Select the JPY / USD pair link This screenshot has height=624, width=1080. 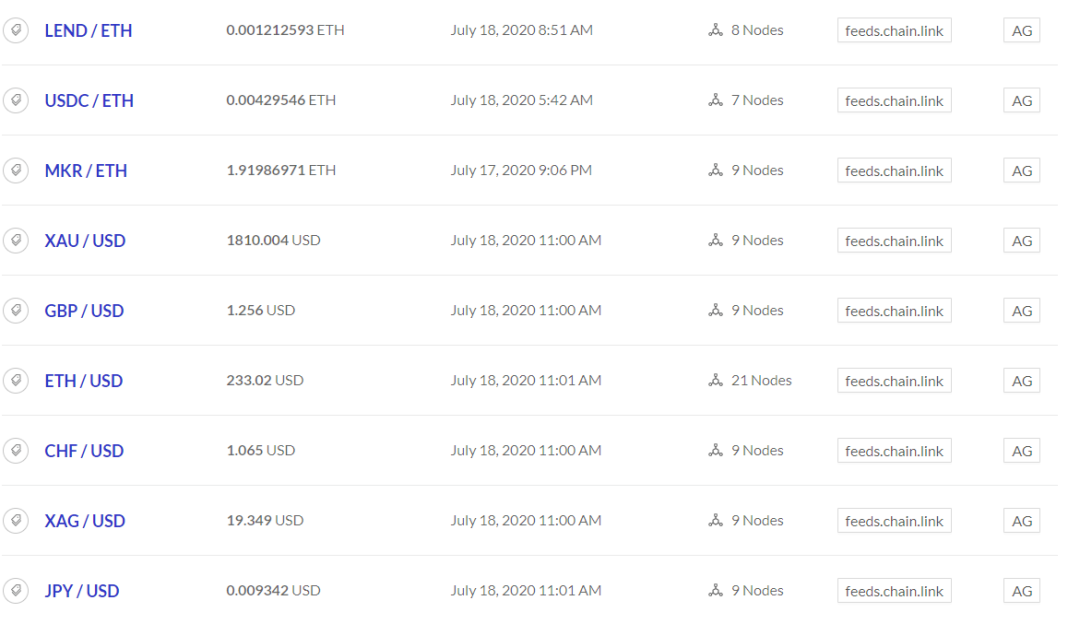pyautogui.click(x=82, y=591)
